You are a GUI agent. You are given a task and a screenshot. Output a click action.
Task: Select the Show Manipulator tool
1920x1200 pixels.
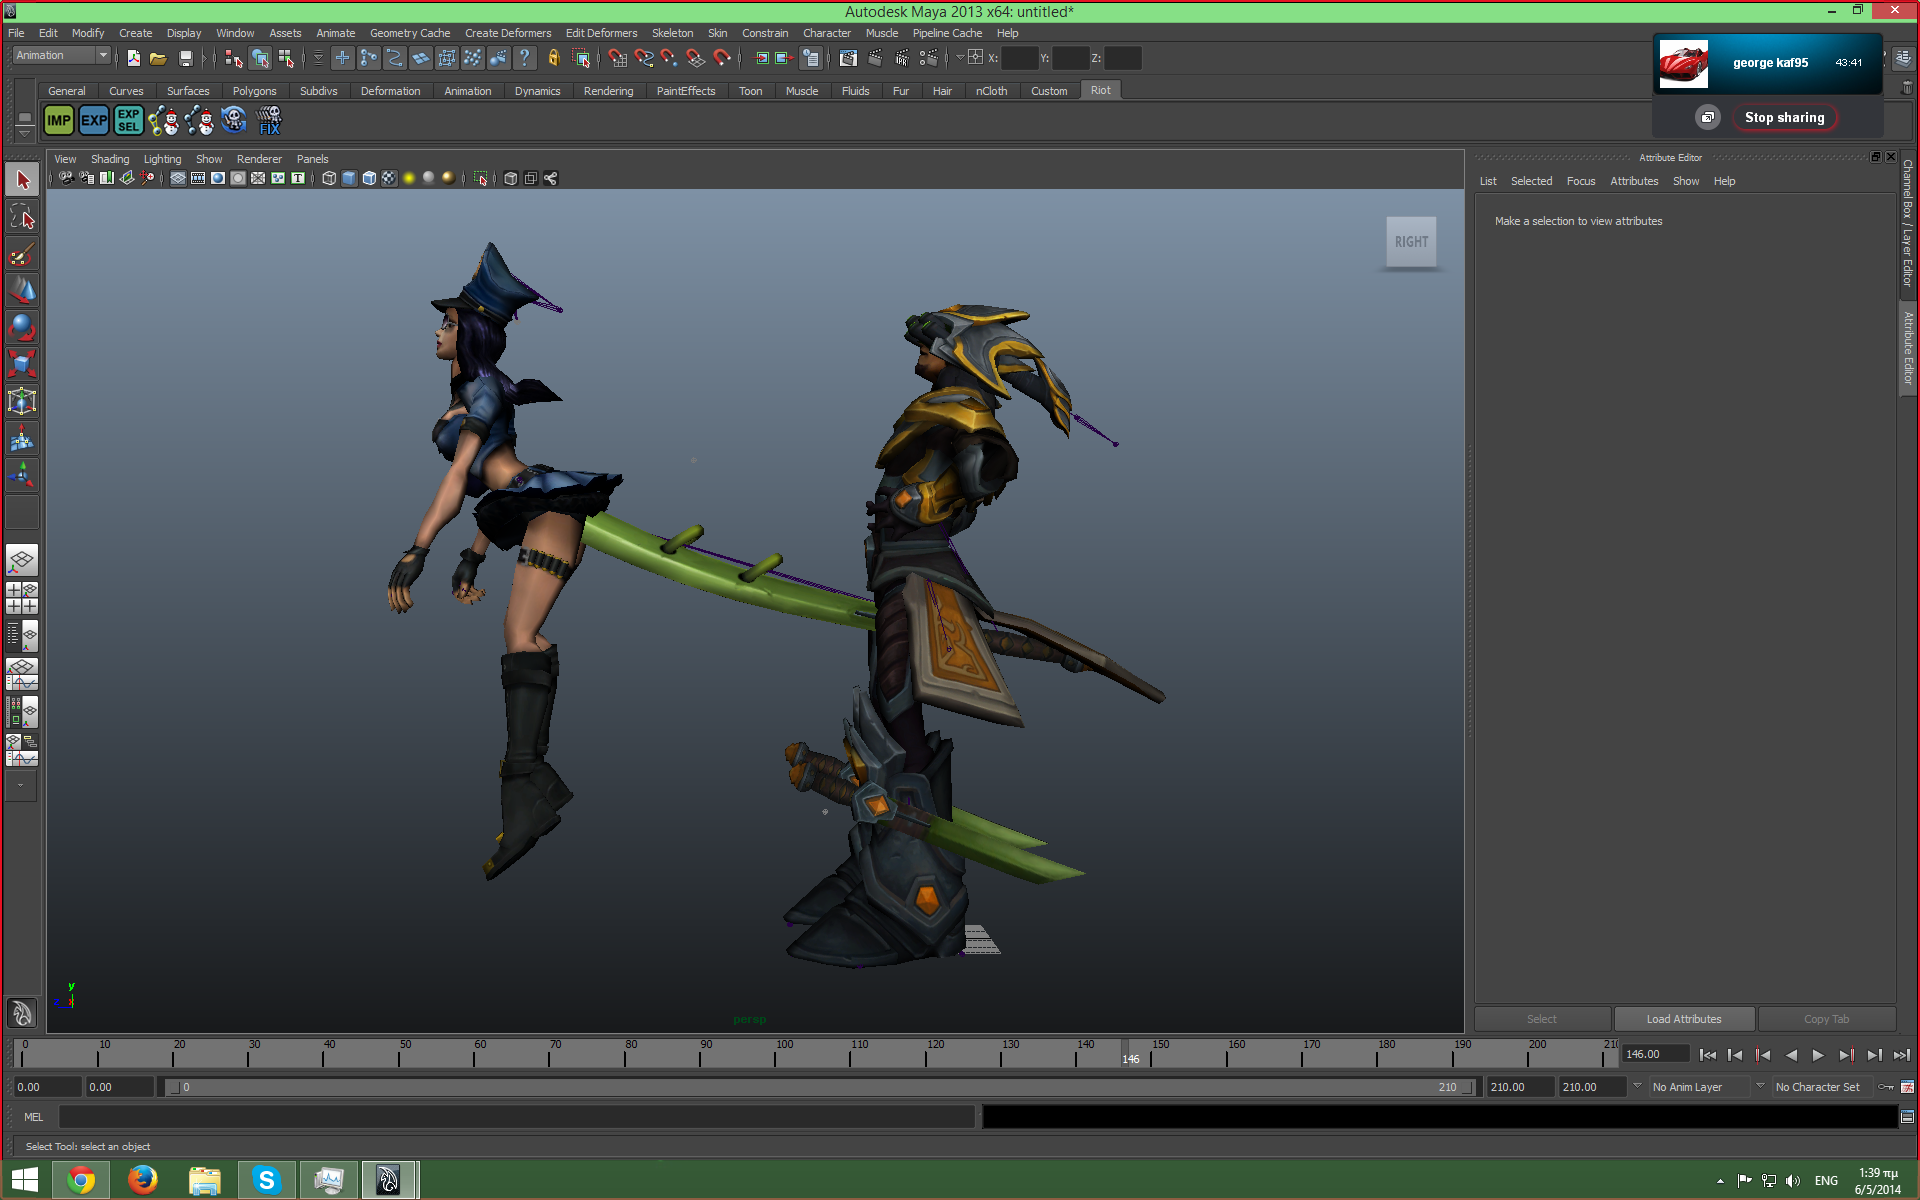[22, 475]
